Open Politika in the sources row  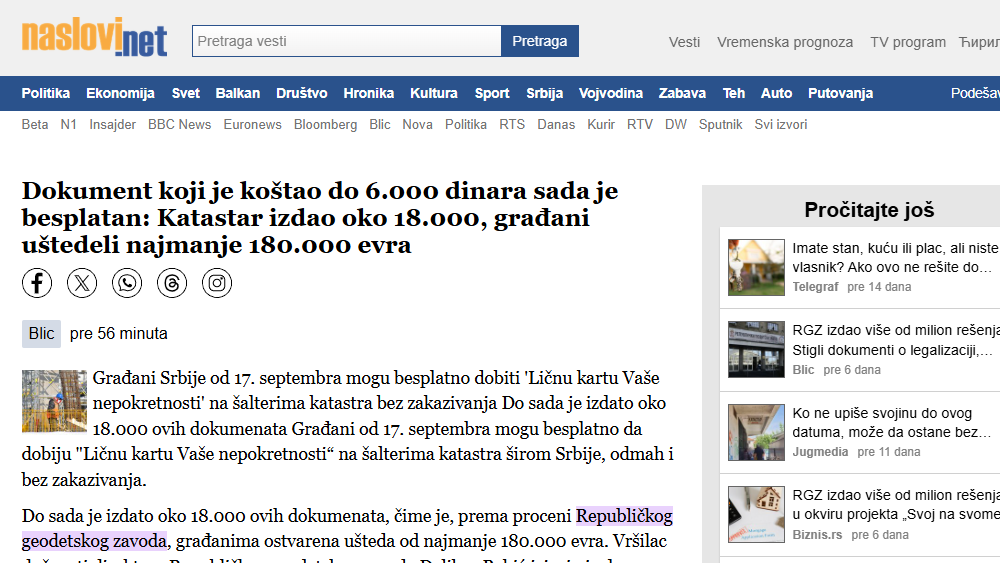coord(466,124)
